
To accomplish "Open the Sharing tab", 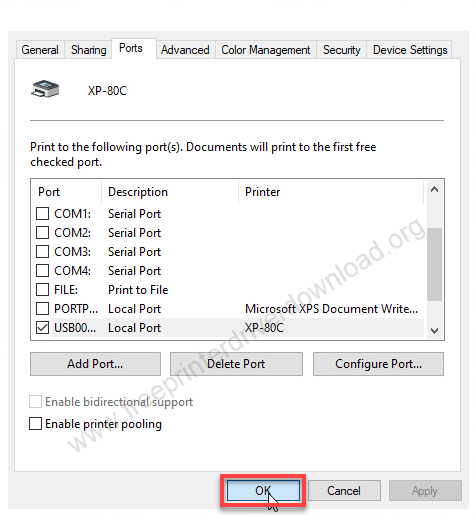I will (x=88, y=50).
